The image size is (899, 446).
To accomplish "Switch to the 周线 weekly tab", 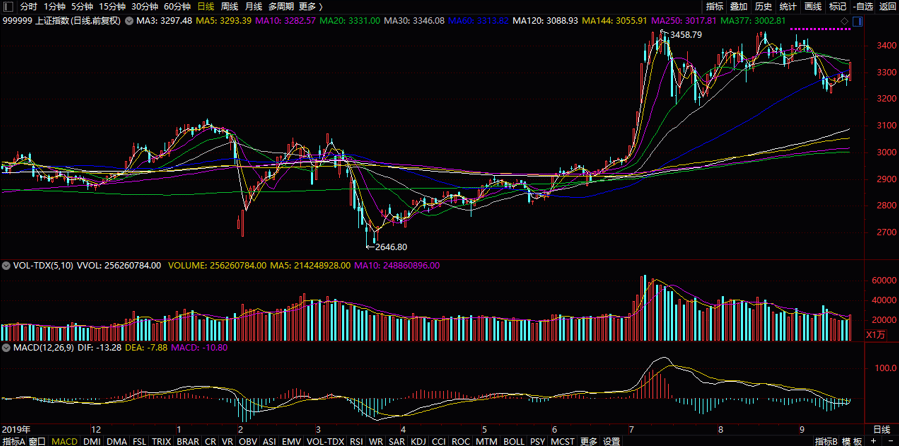I will [229, 6].
